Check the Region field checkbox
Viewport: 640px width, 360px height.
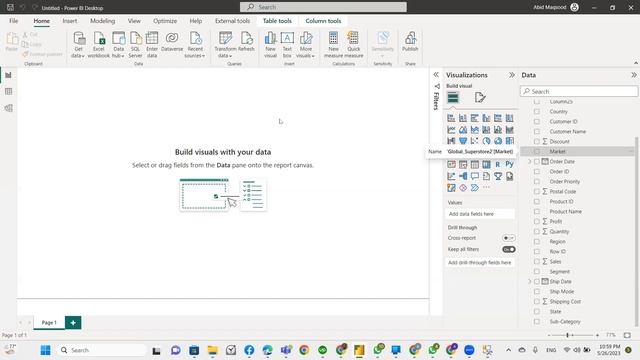pyautogui.click(x=537, y=241)
